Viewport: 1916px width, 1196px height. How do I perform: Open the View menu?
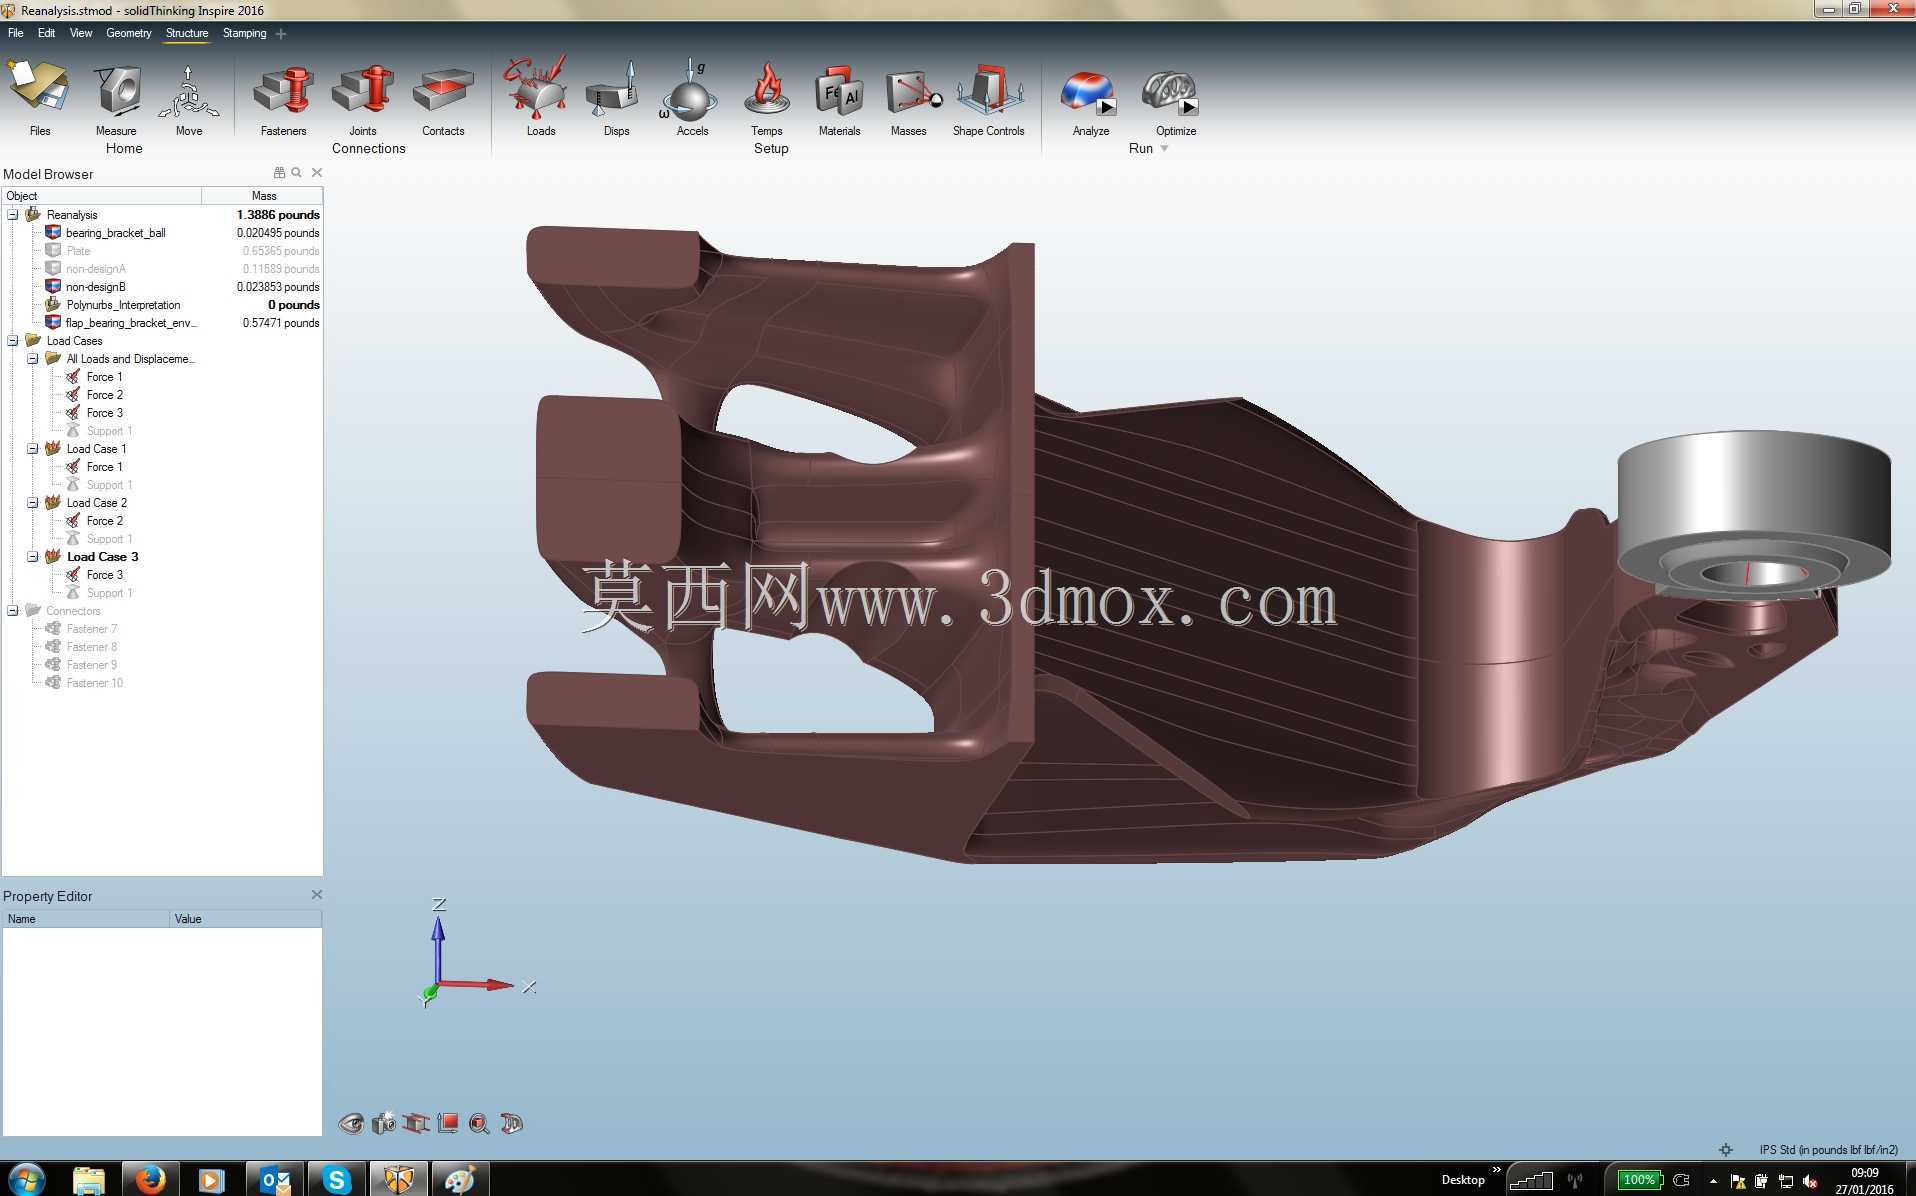pyautogui.click(x=81, y=33)
